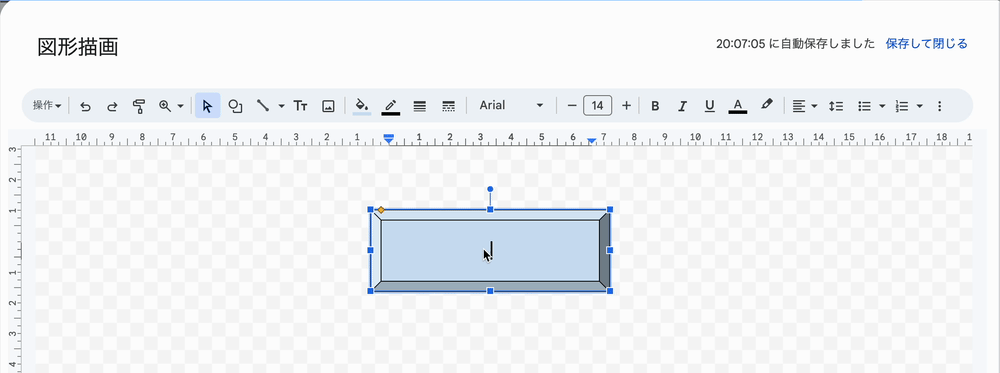The height and width of the screenshot is (373, 1000).
Task: Expand the numbered list dropdown arrow
Action: point(919,106)
